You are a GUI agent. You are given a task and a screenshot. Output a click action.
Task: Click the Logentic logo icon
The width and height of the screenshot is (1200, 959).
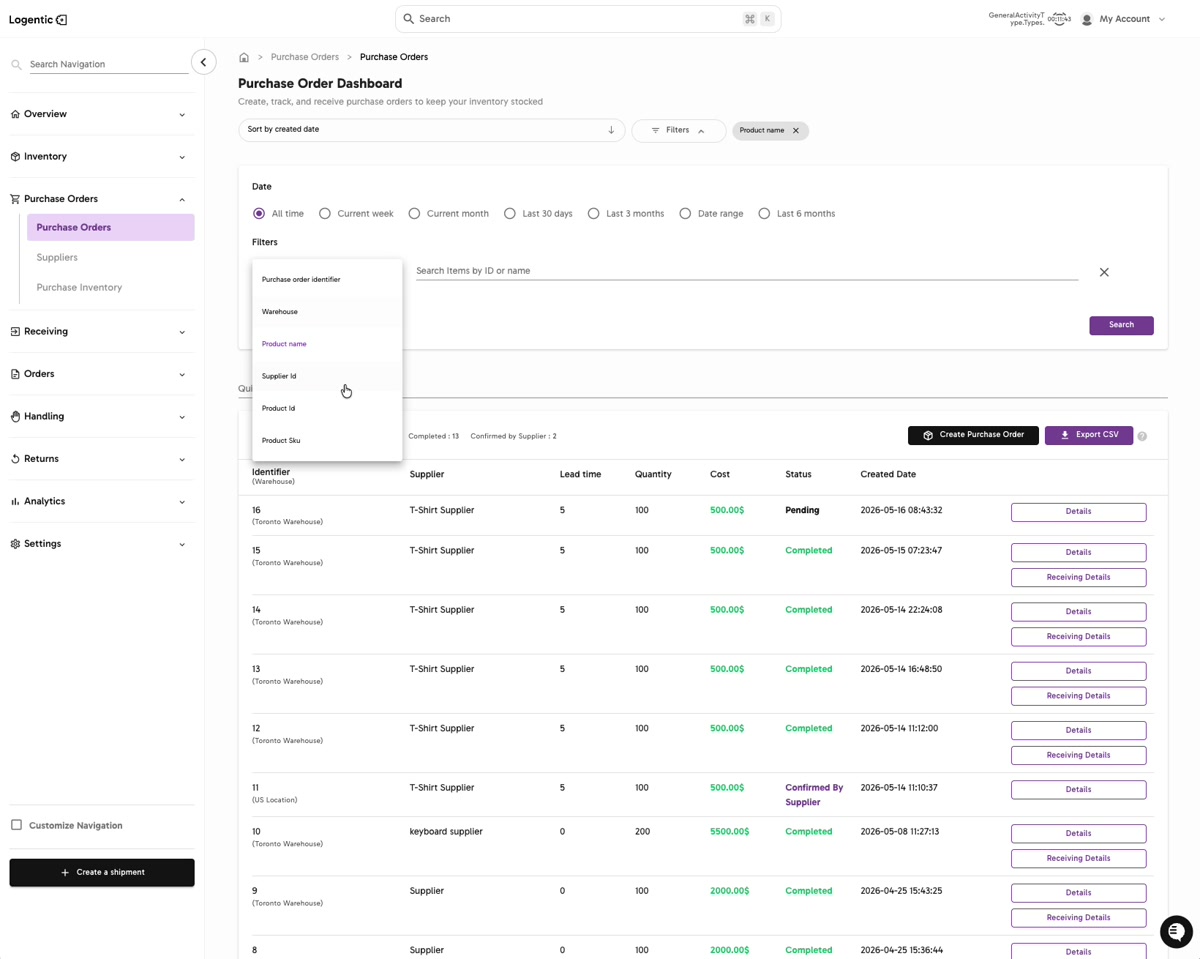tap(61, 19)
